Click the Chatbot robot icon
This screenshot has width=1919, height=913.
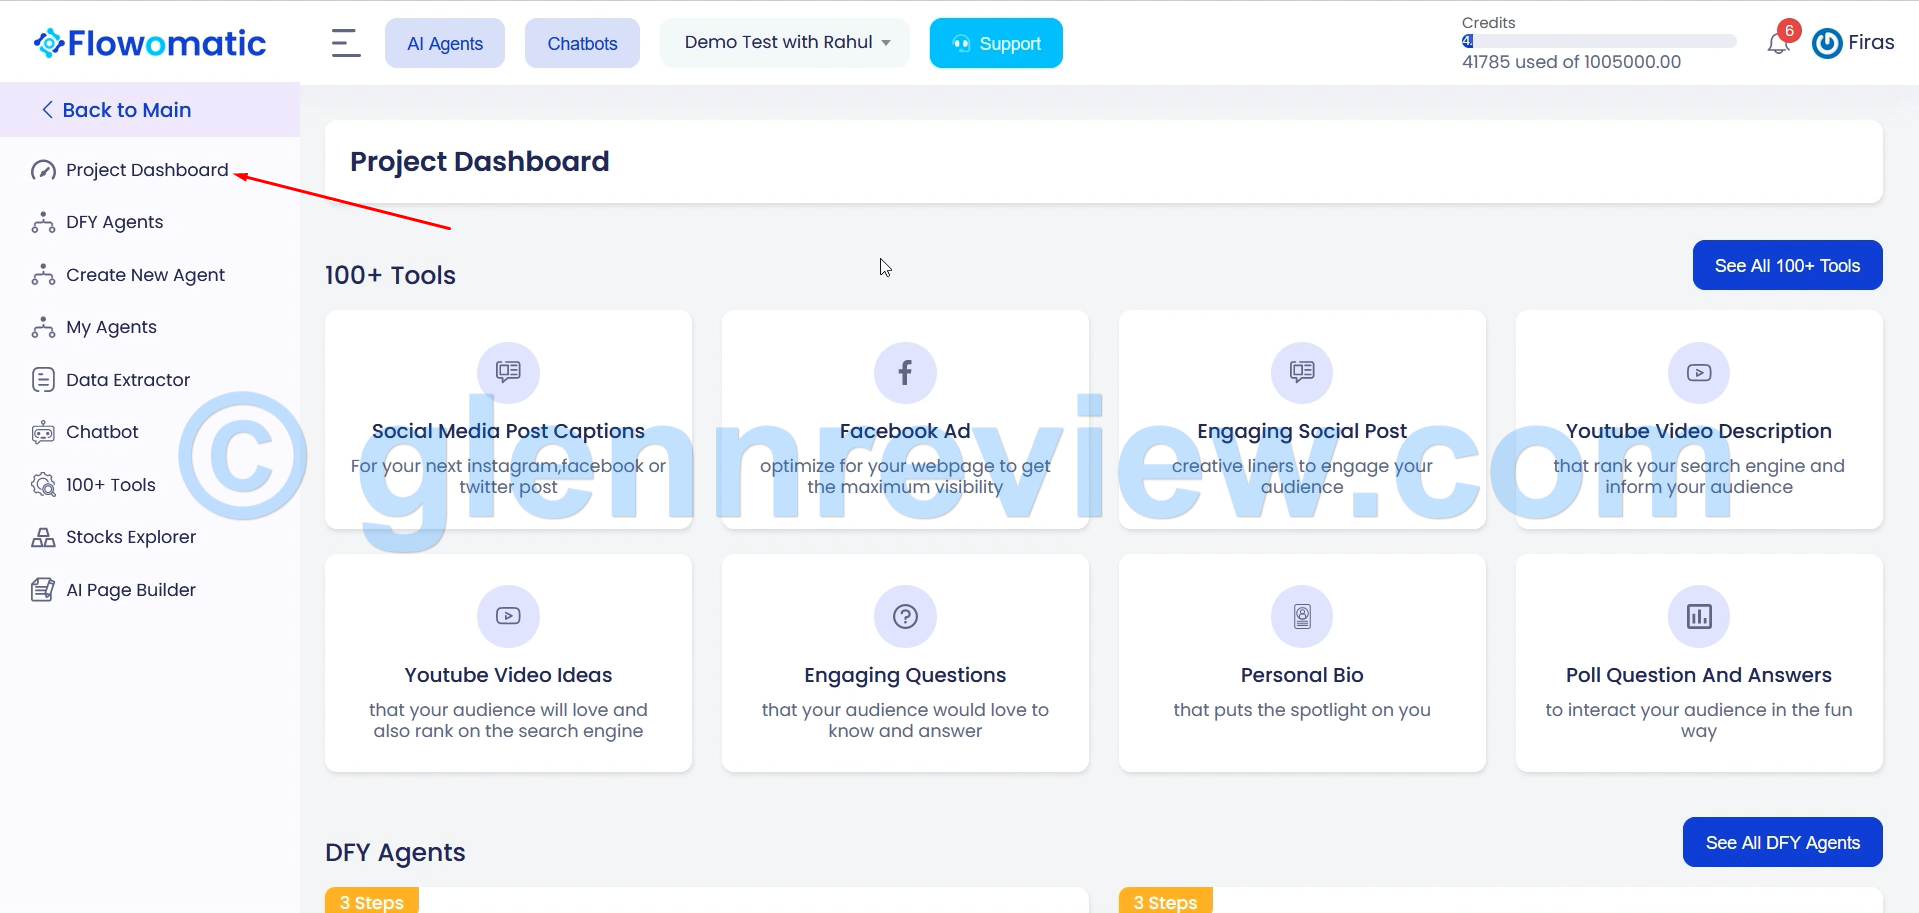[x=43, y=432]
